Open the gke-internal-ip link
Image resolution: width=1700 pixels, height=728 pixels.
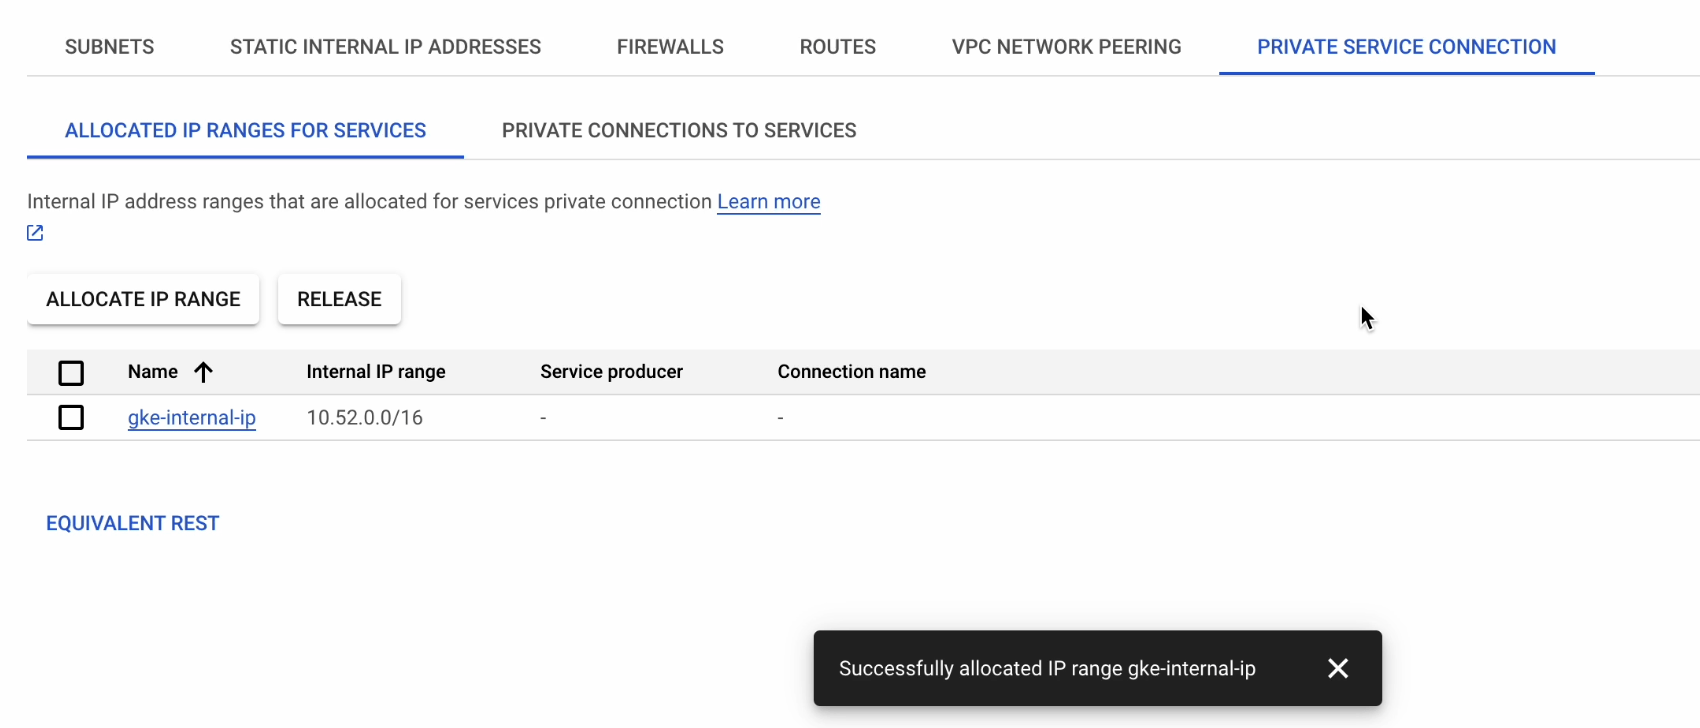tap(192, 418)
